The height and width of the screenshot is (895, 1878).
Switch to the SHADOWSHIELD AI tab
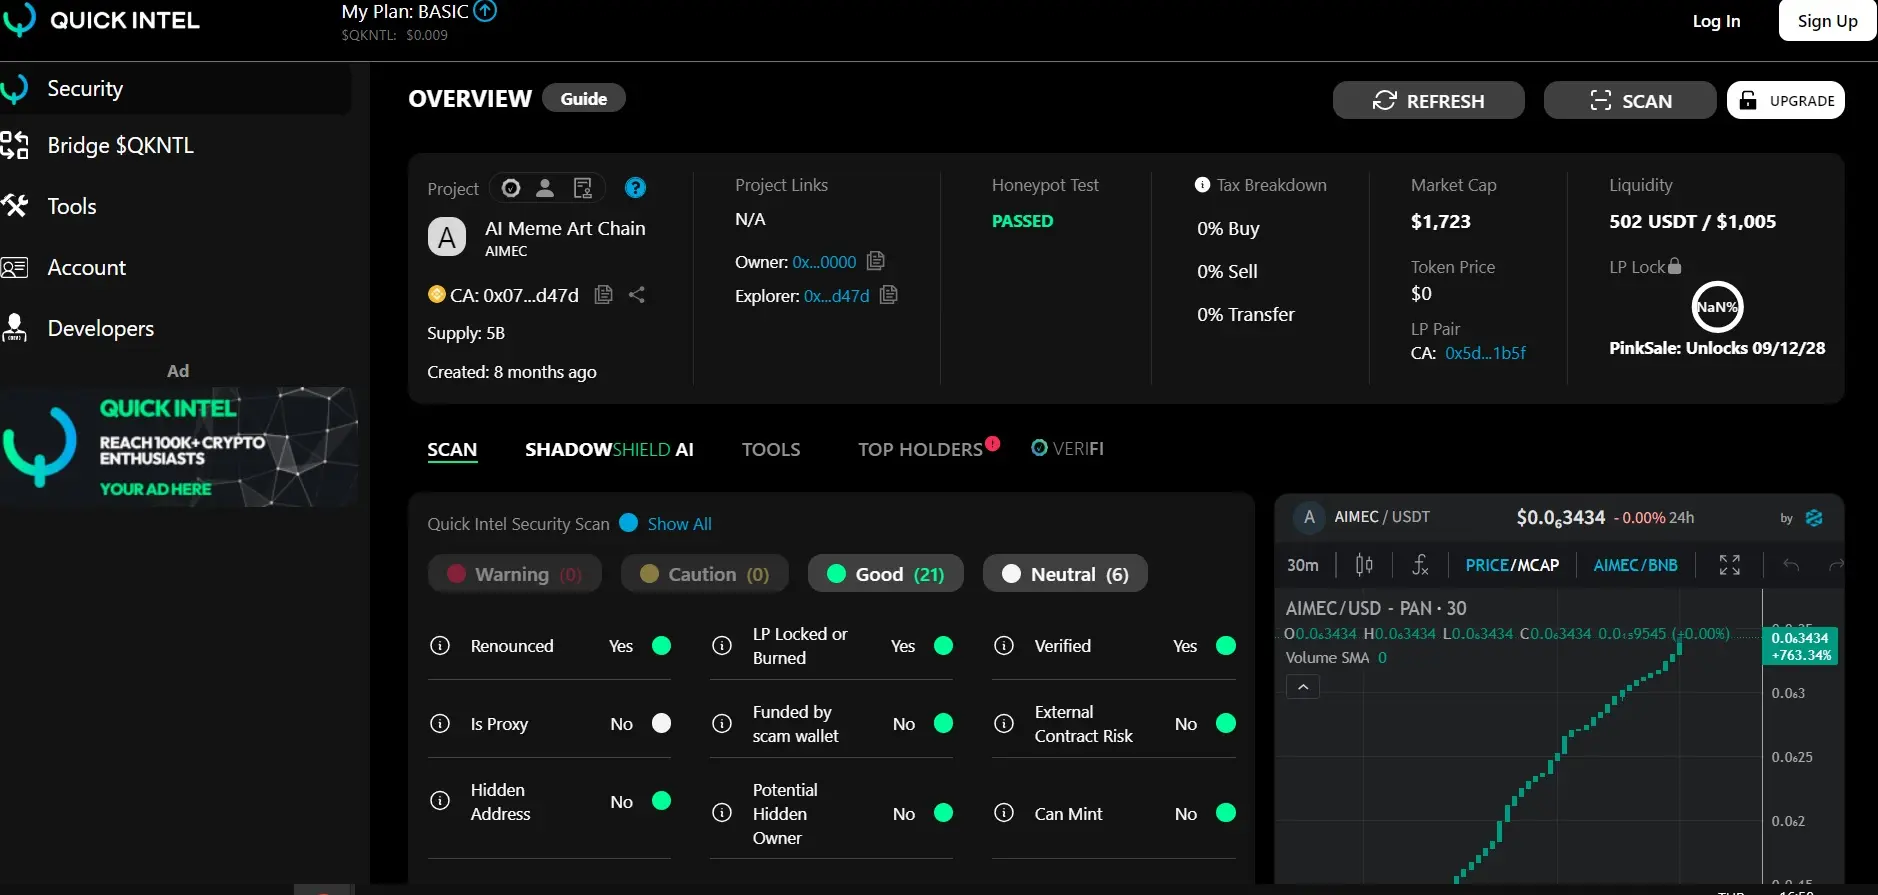[609, 450]
